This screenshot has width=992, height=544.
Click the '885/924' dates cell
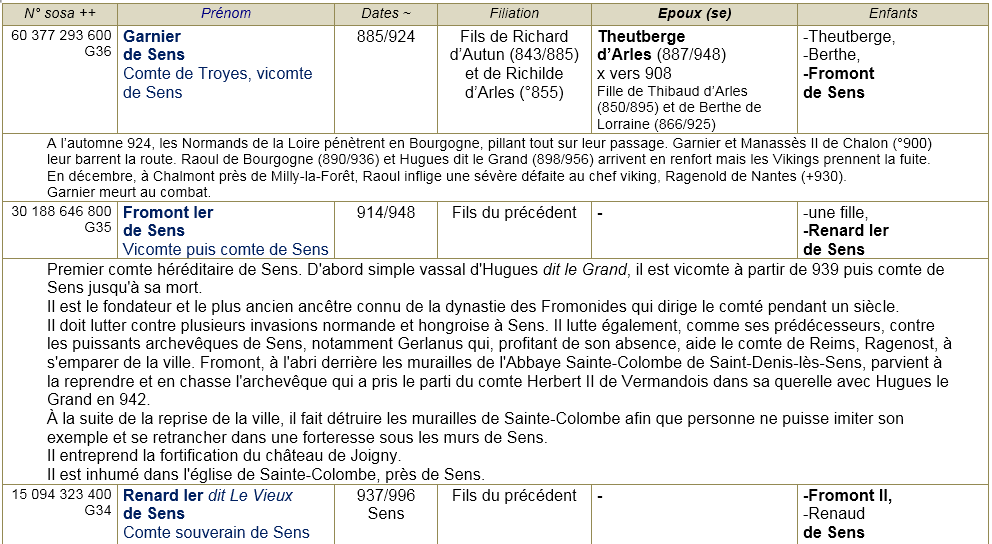click(385, 37)
